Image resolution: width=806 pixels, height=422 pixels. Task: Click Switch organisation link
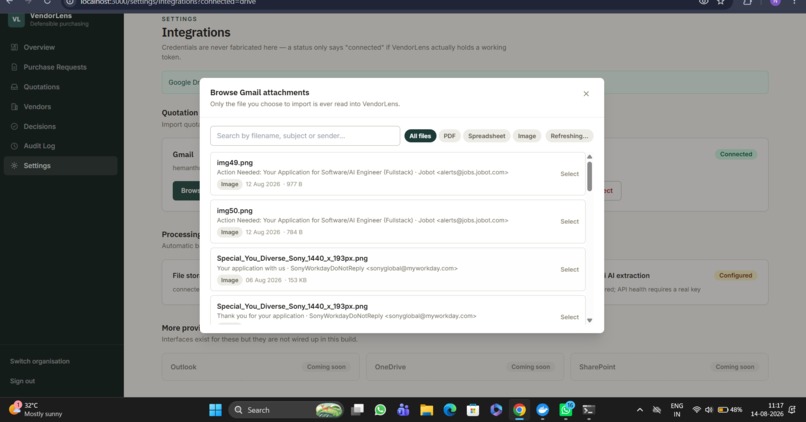click(x=40, y=361)
